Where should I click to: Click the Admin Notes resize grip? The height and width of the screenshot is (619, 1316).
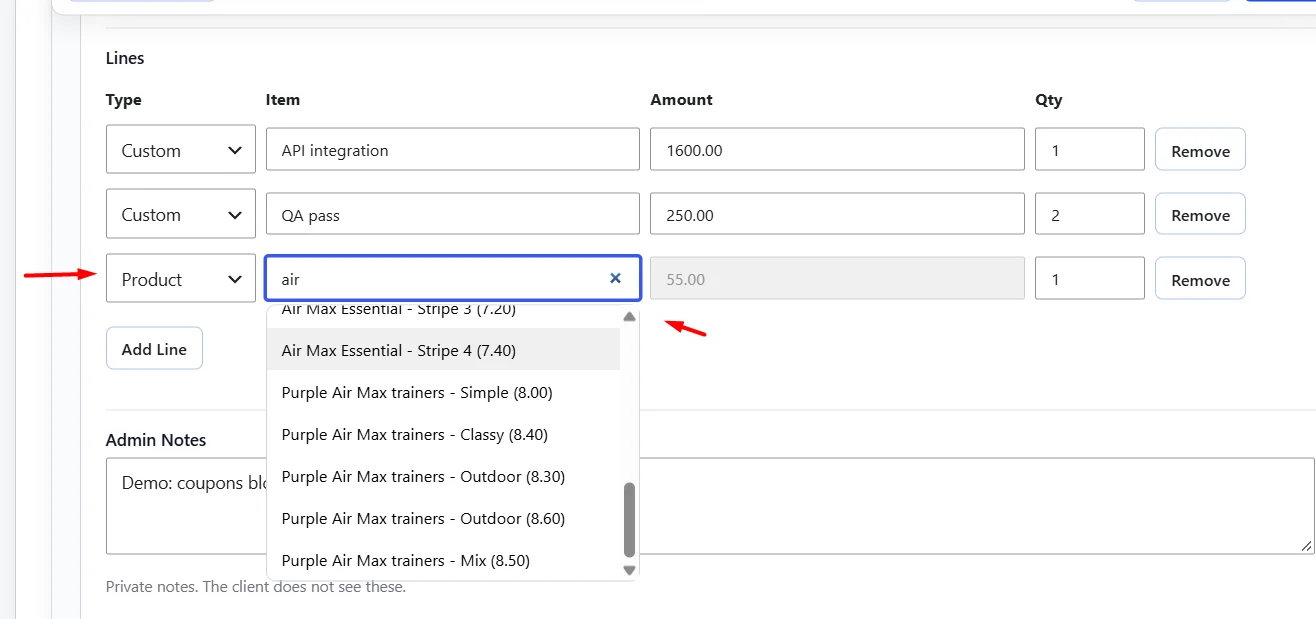point(1306,546)
